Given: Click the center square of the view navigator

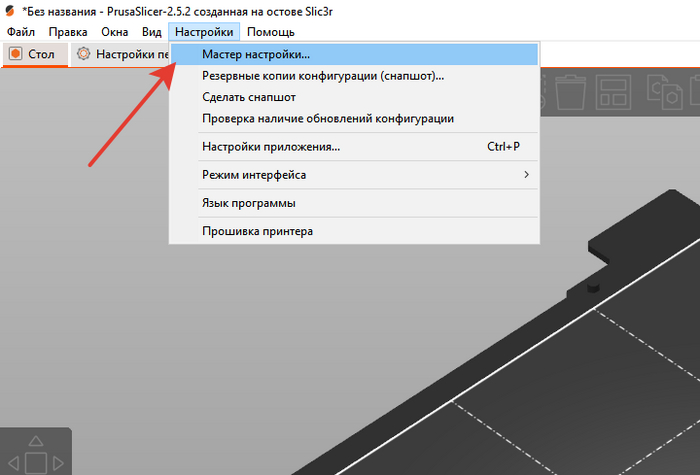Looking at the screenshot, I should pyautogui.click(x=36, y=463).
